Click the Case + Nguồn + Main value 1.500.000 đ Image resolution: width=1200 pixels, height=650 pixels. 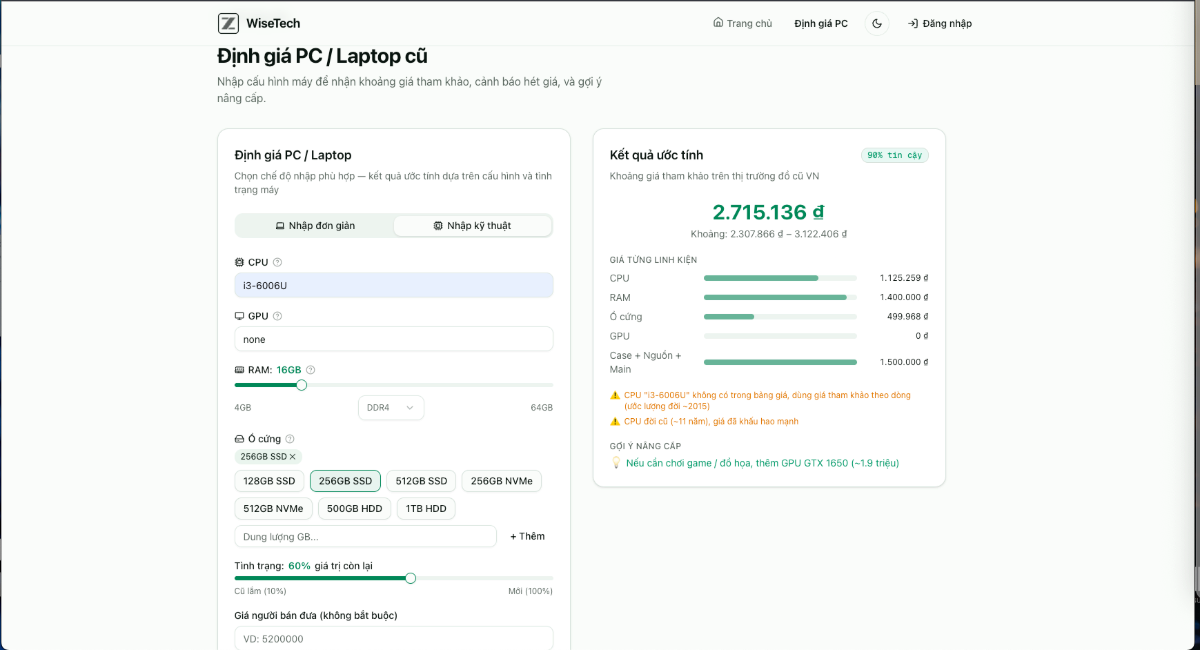click(903, 362)
